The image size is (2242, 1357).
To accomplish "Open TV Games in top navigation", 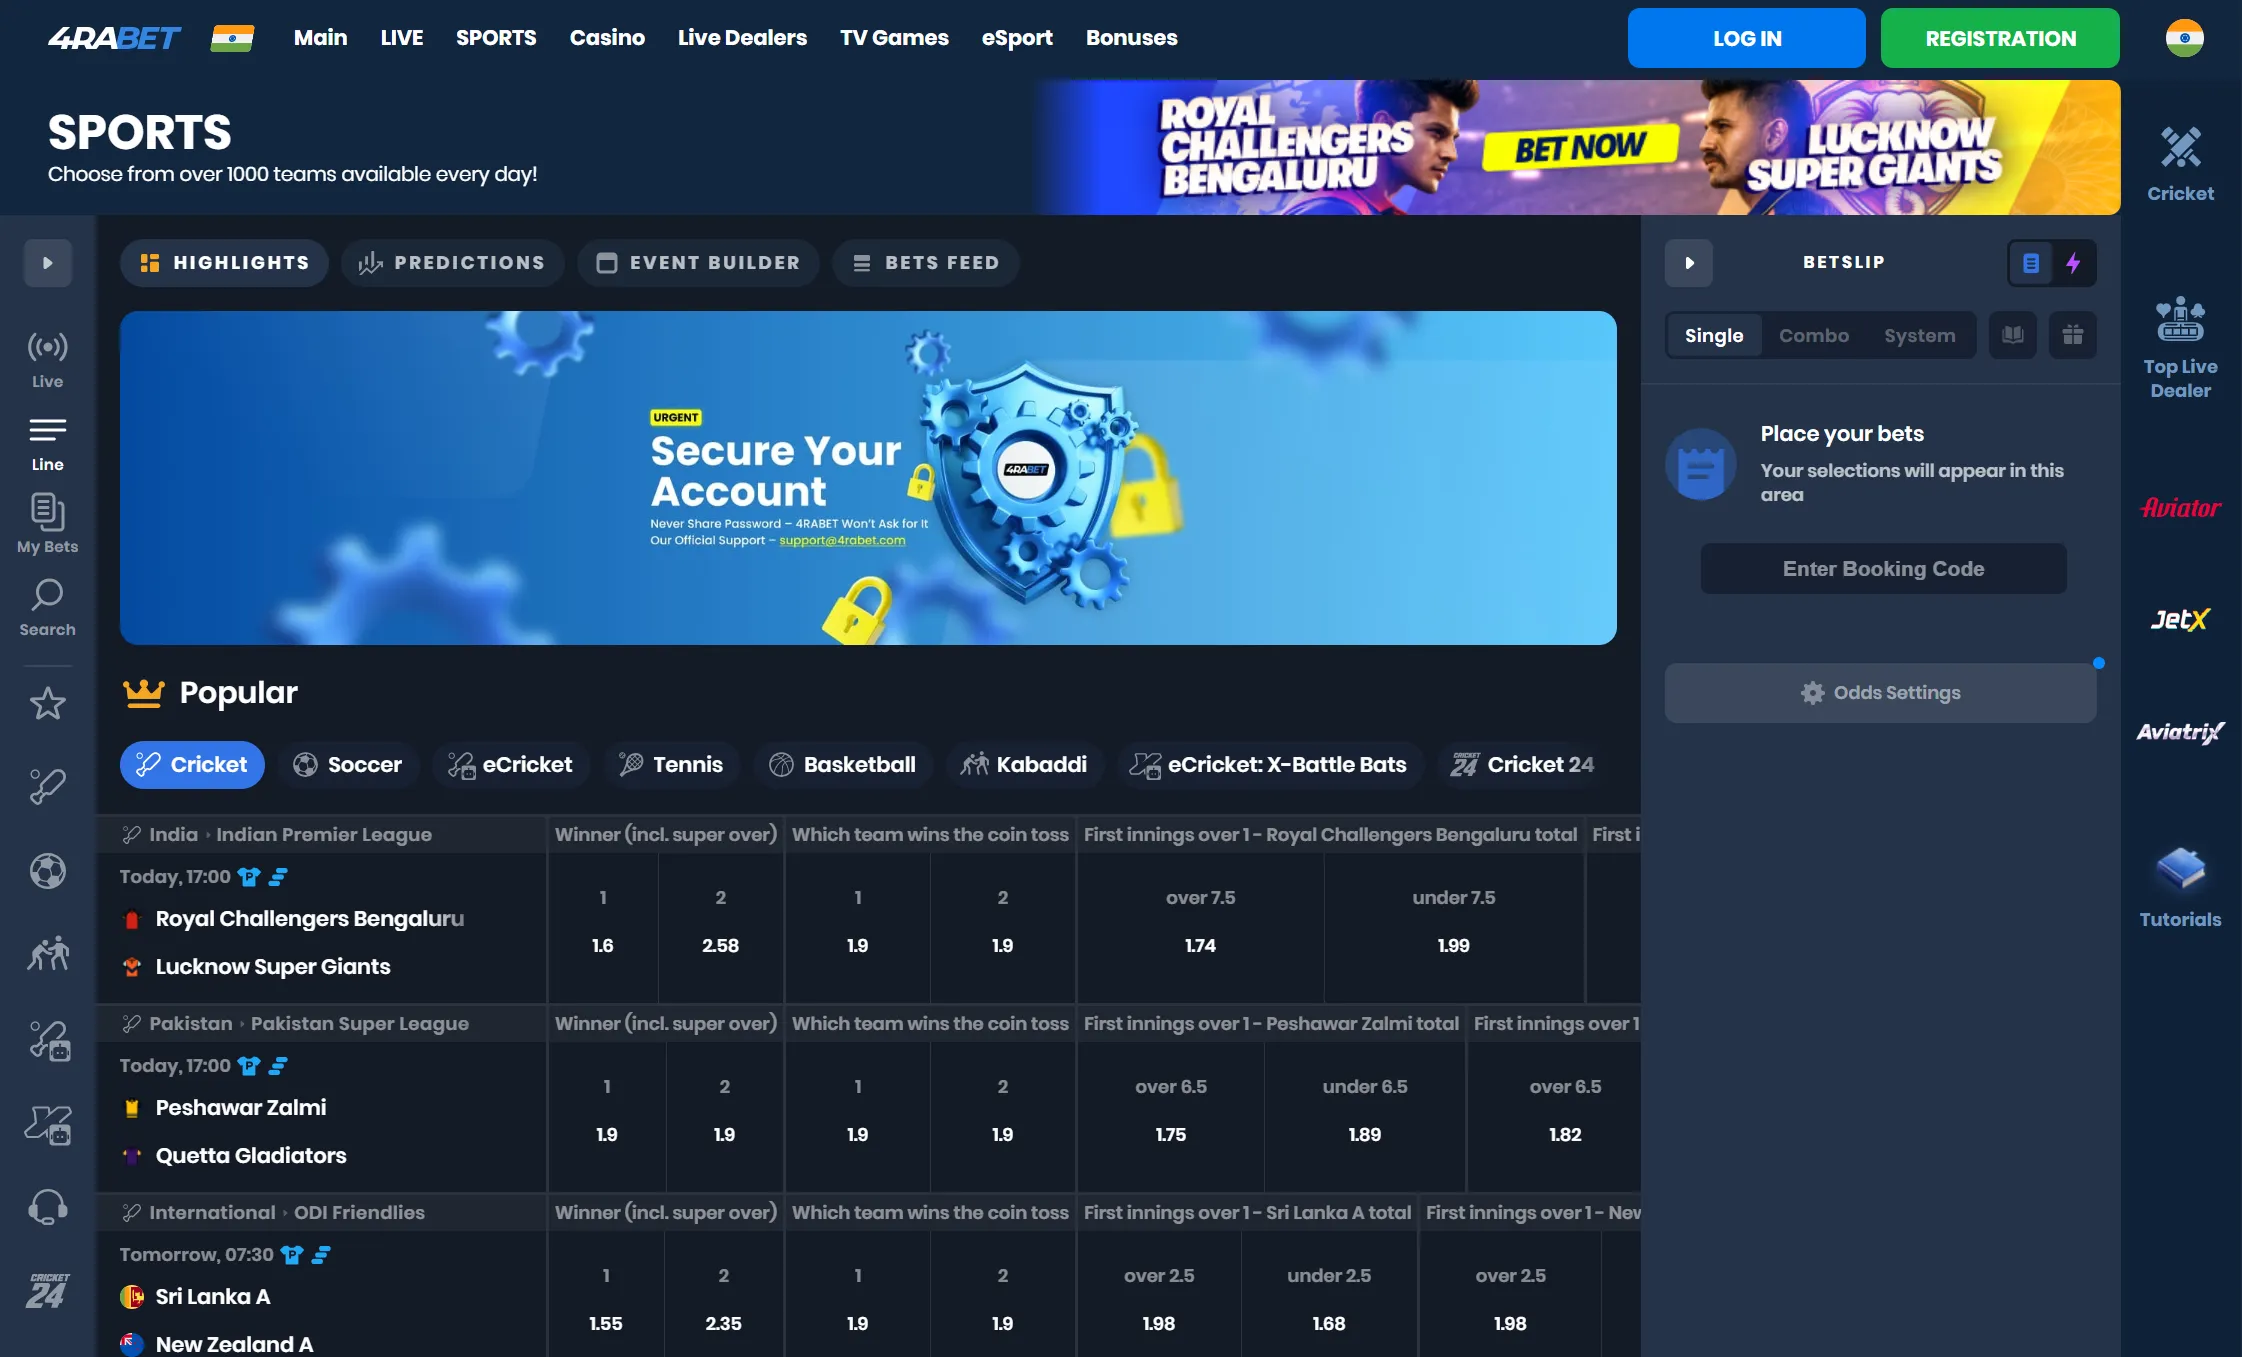I will tap(894, 38).
